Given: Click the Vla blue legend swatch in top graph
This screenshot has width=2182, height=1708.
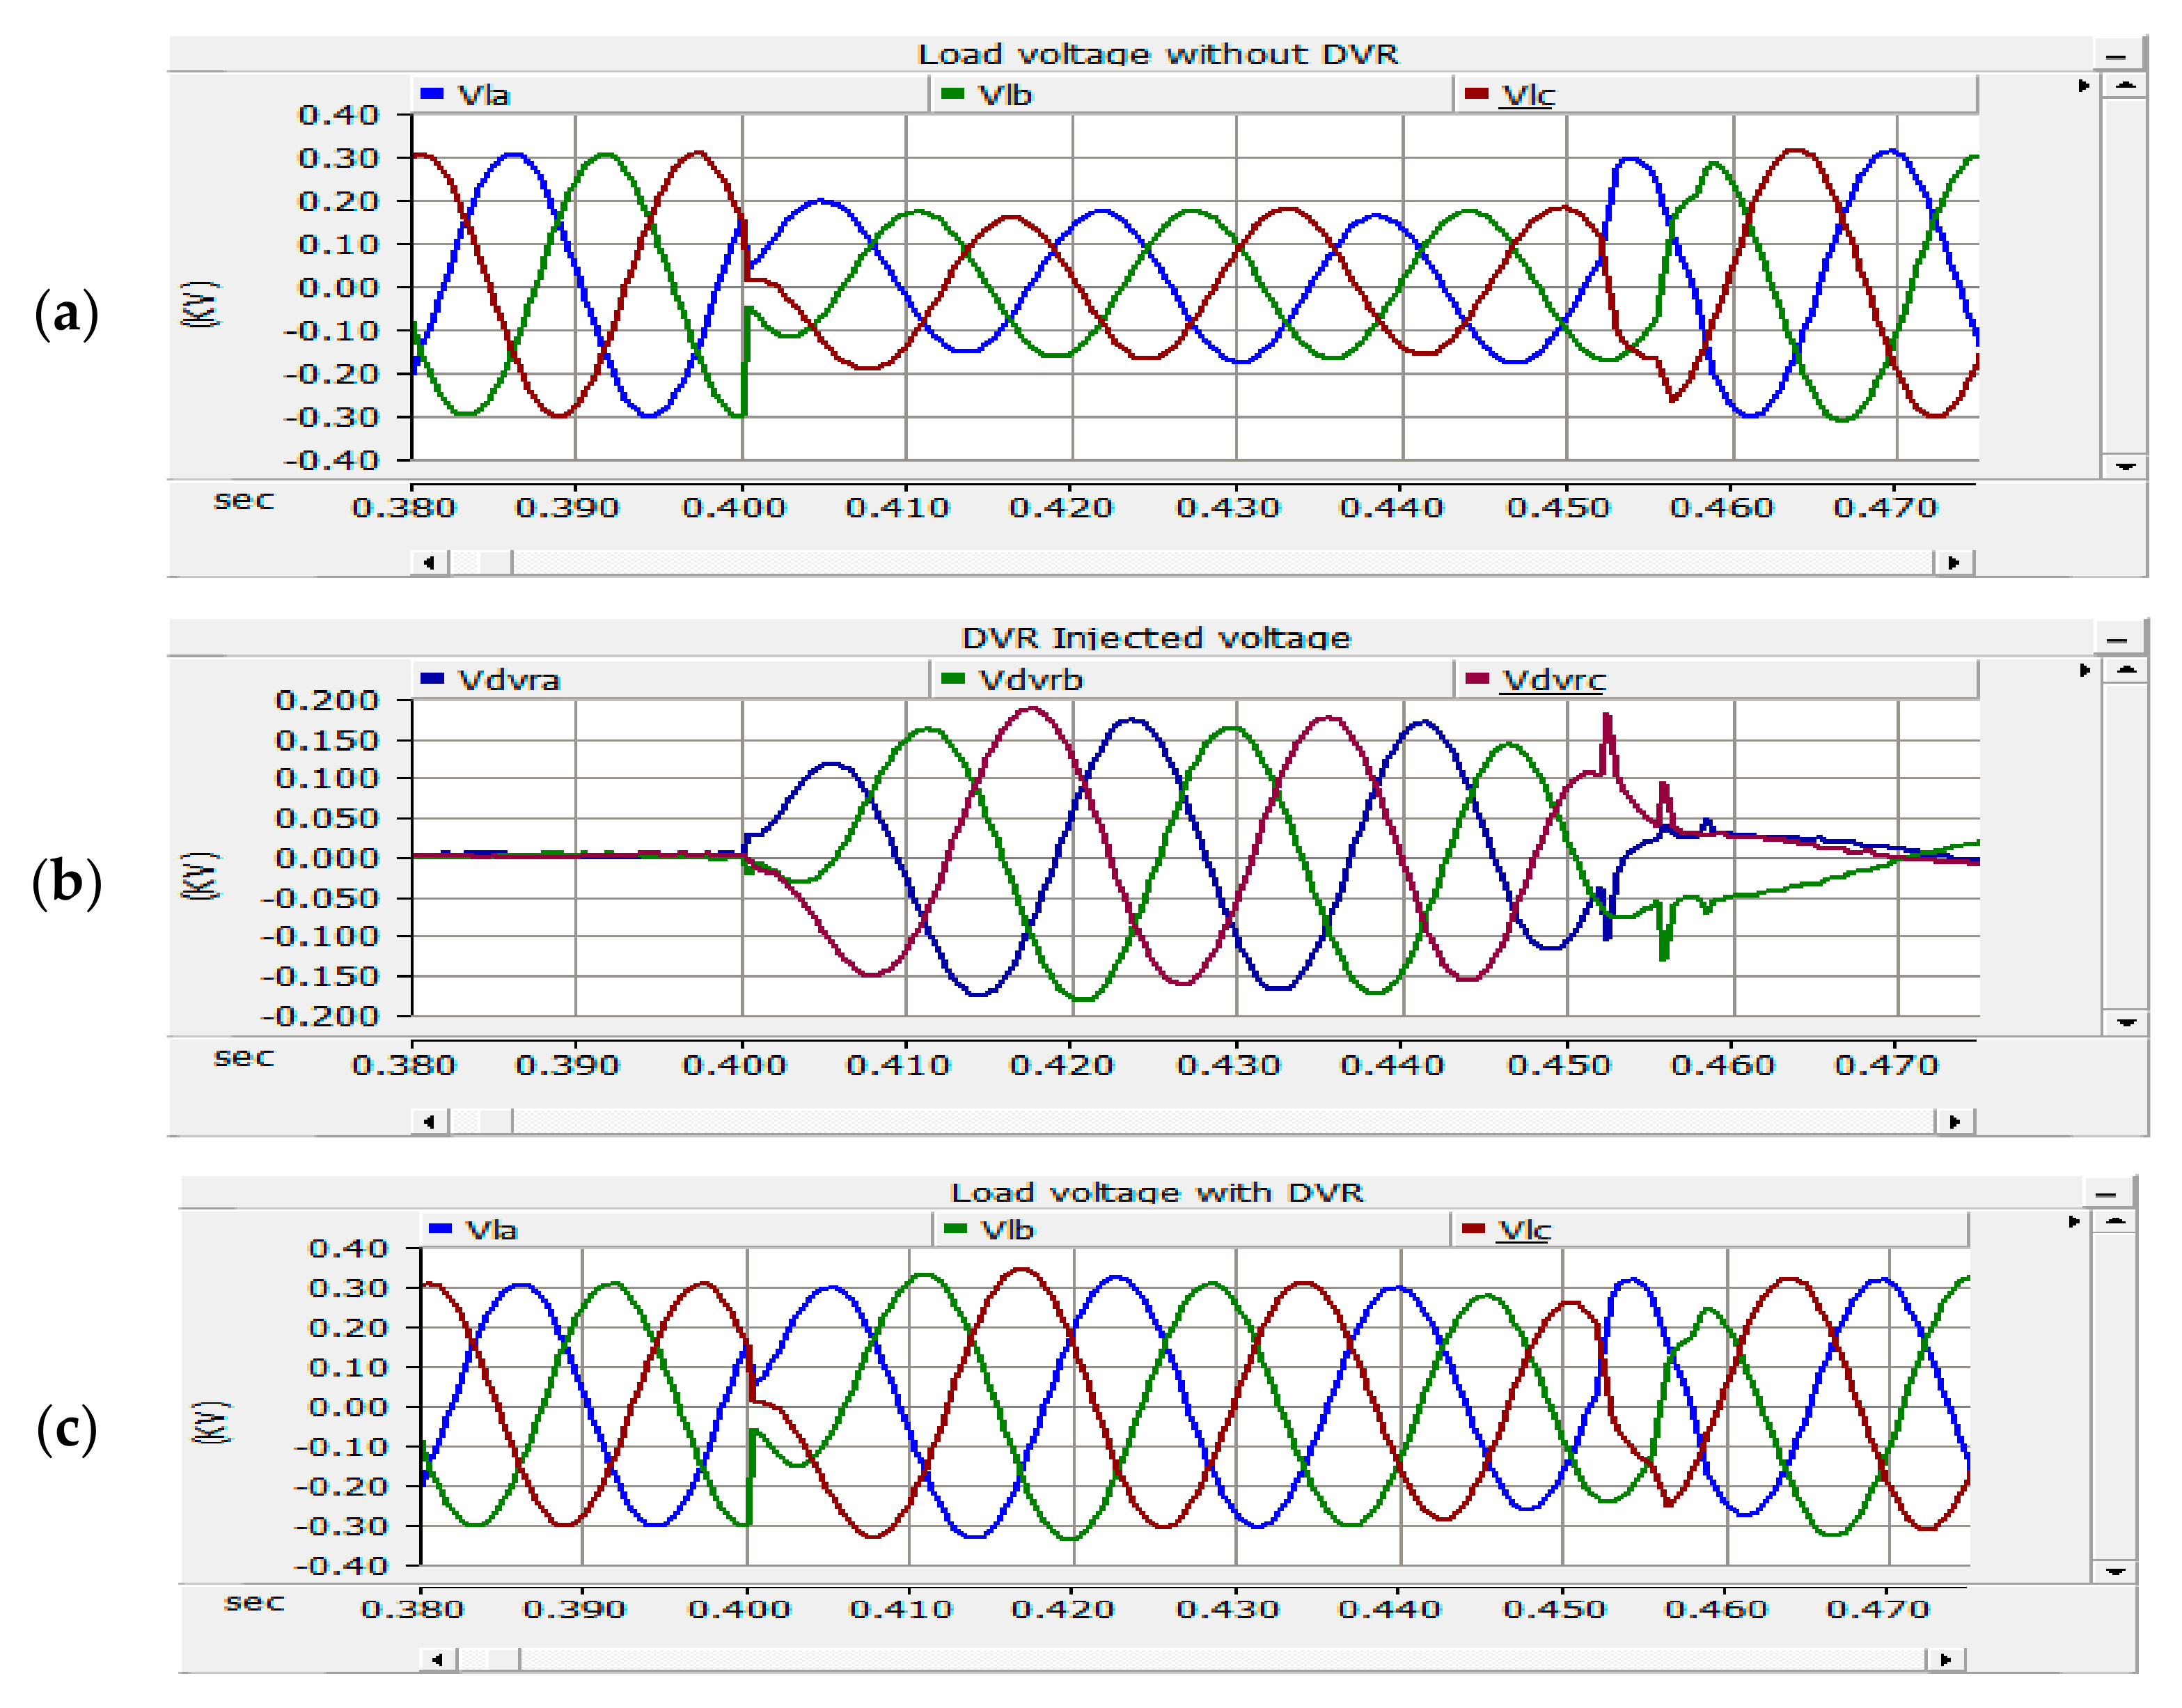Looking at the screenshot, I should coord(431,94).
